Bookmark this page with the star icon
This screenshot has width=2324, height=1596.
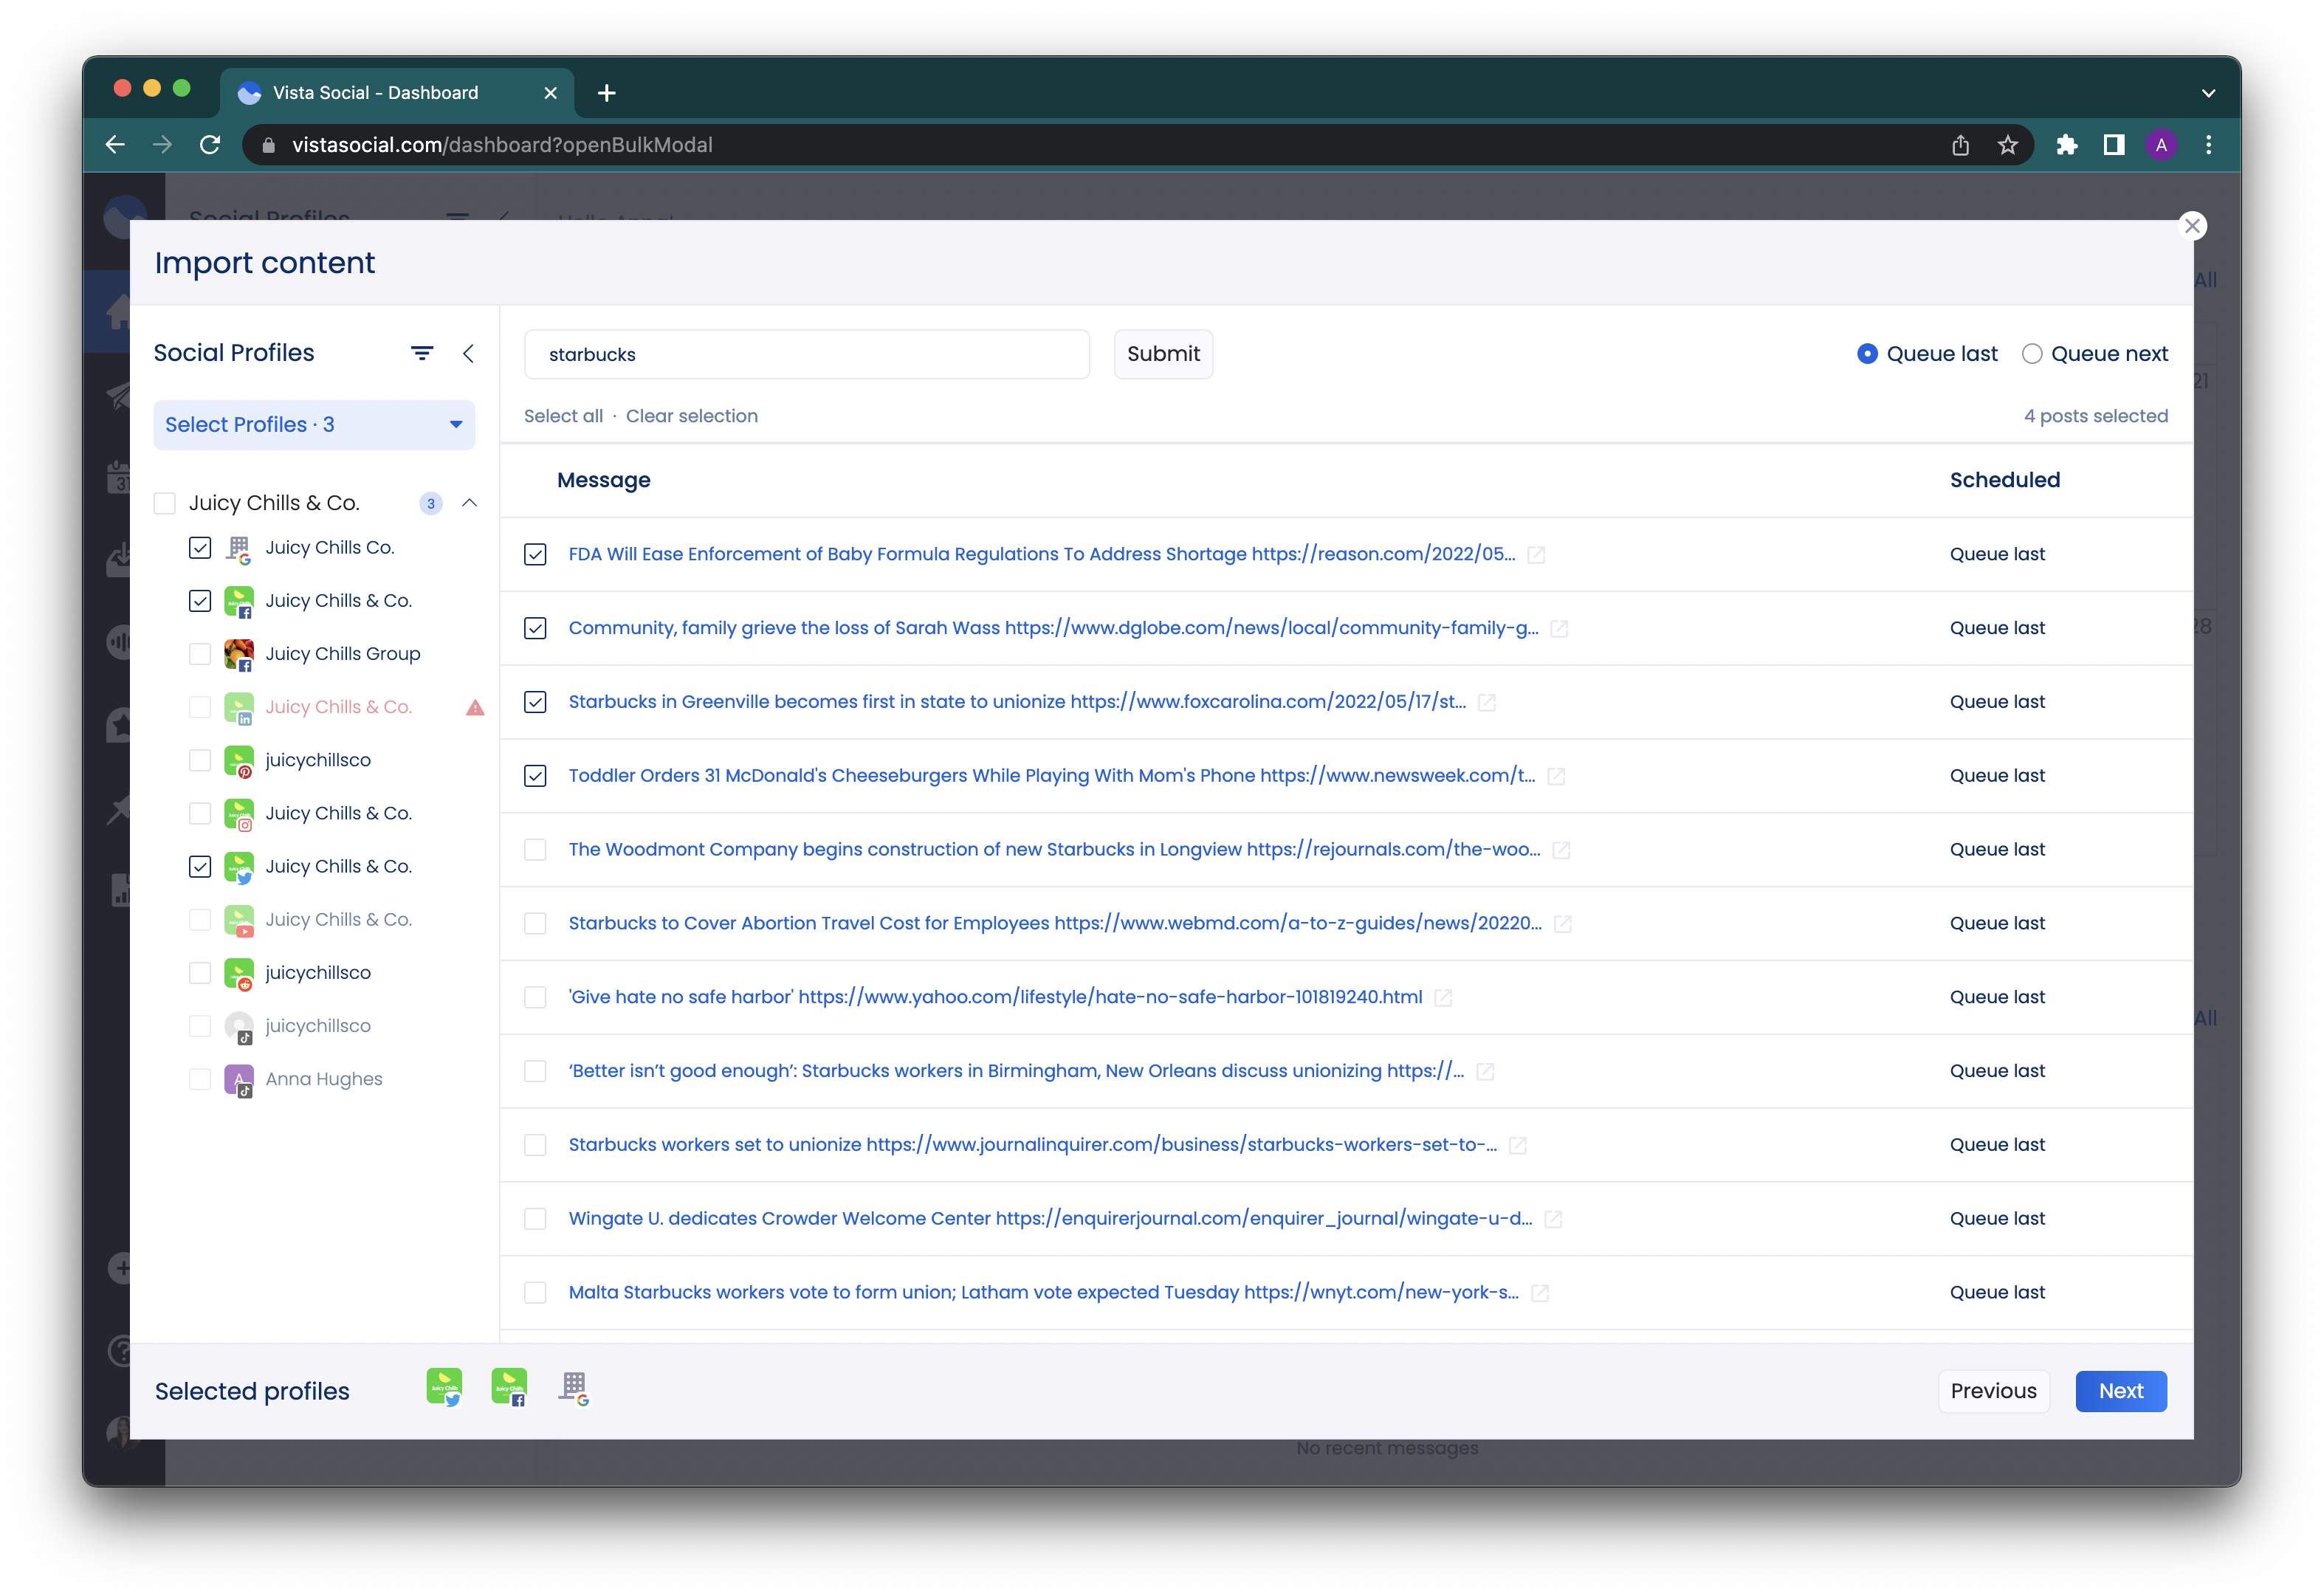[x=2007, y=146]
